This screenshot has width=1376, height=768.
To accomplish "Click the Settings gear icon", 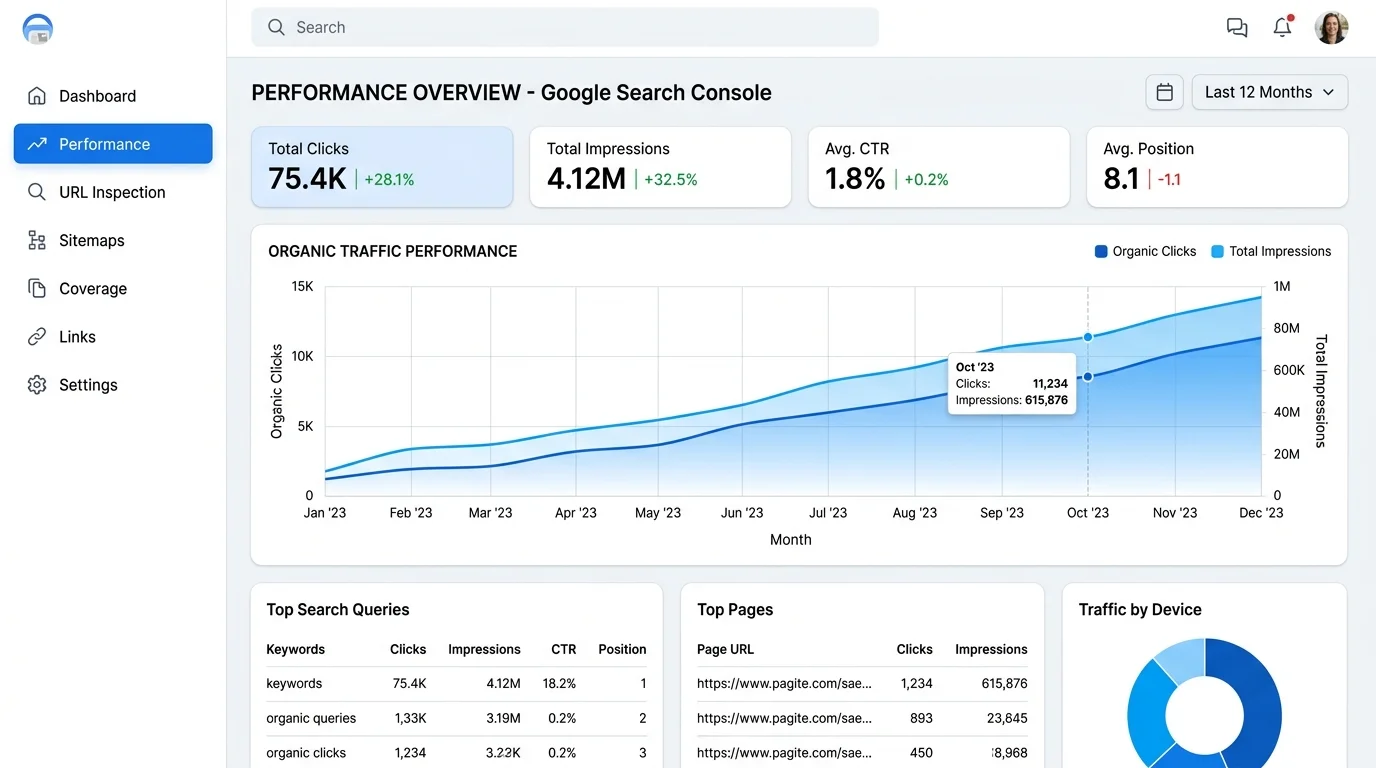I will 37,385.
